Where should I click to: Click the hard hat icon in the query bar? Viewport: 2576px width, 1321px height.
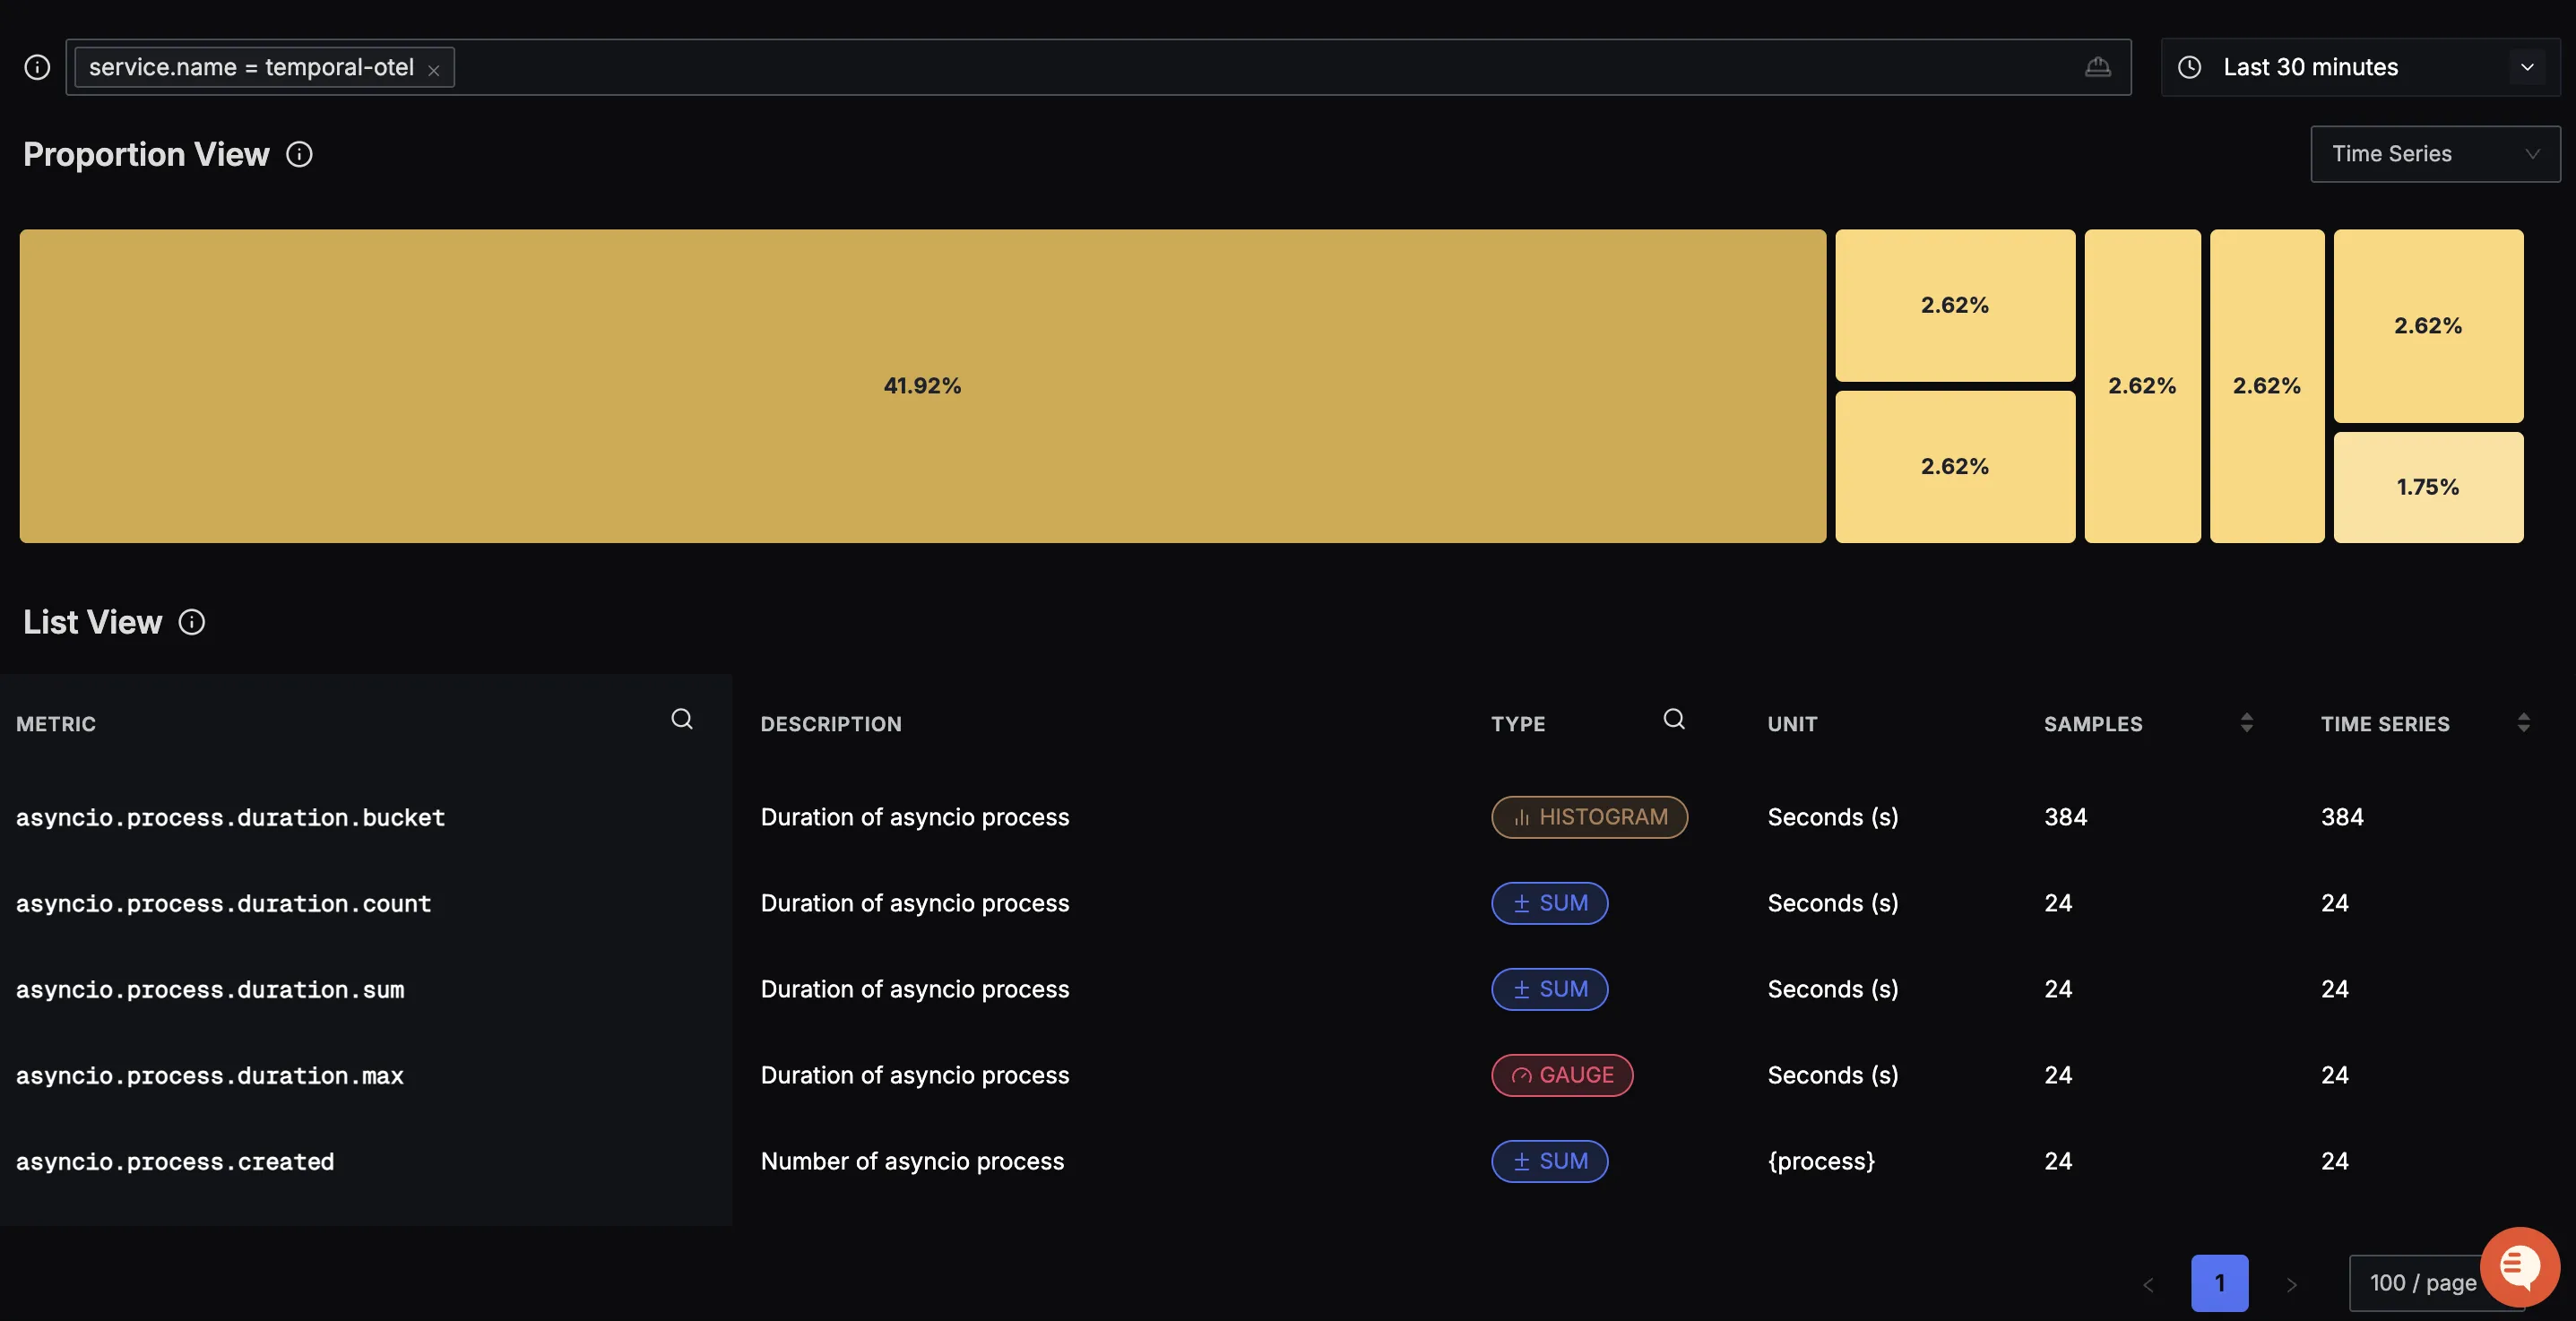[x=2099, y=67]
